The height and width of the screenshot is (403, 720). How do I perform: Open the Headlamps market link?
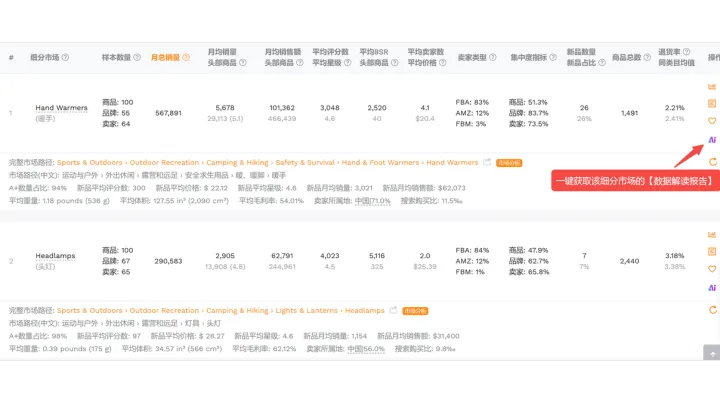point(55,256)
